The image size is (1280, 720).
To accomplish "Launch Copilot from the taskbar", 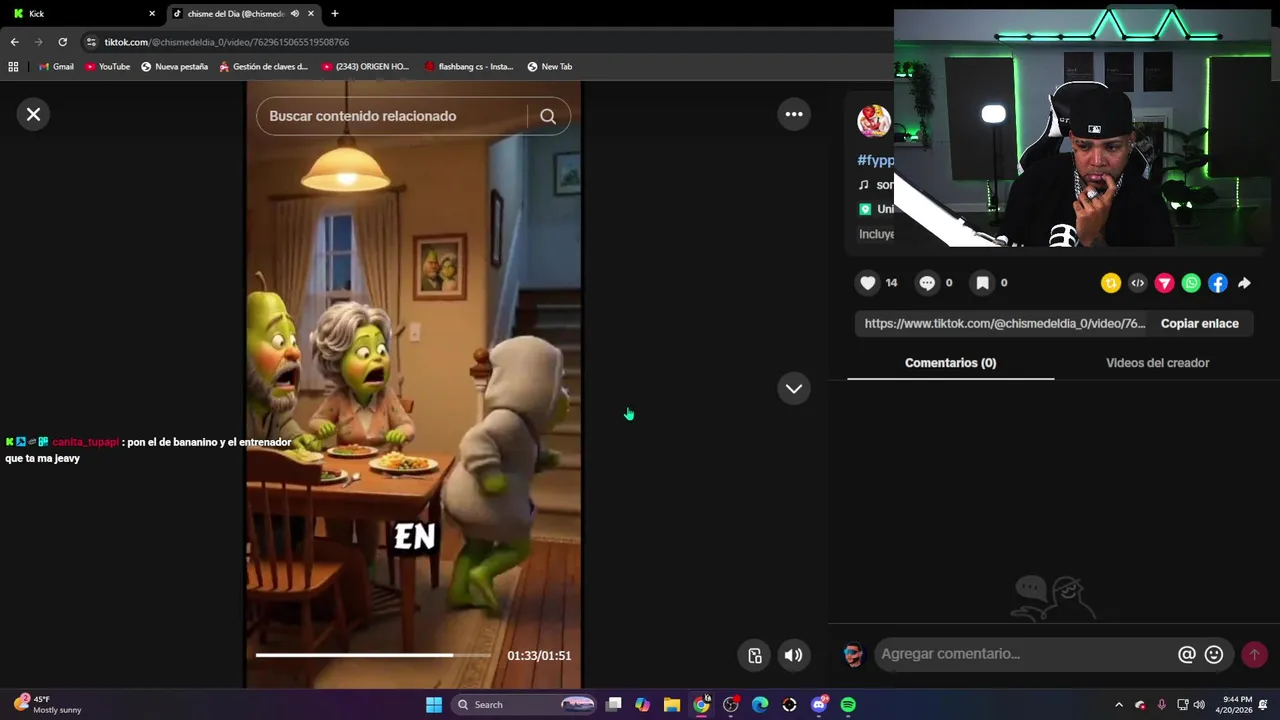I will tap(643, 705).
